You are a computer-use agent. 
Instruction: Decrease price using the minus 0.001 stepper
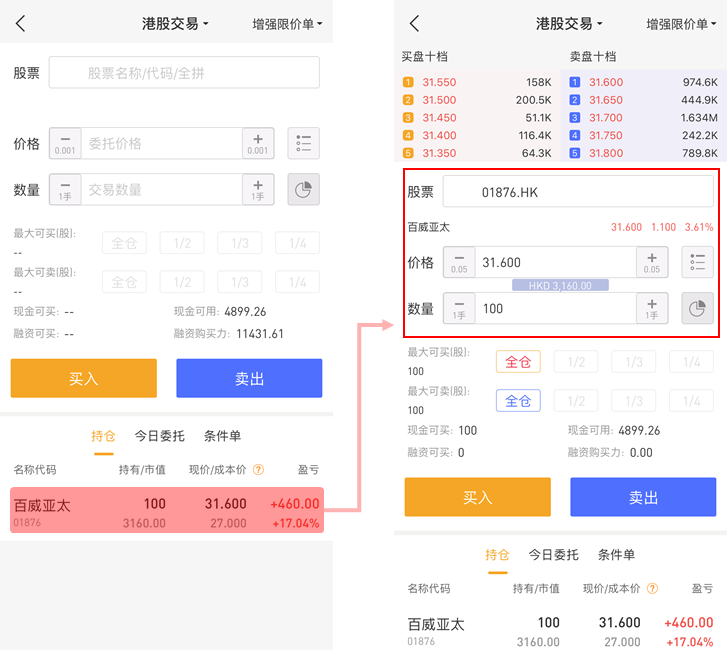(x=65, y=143)
